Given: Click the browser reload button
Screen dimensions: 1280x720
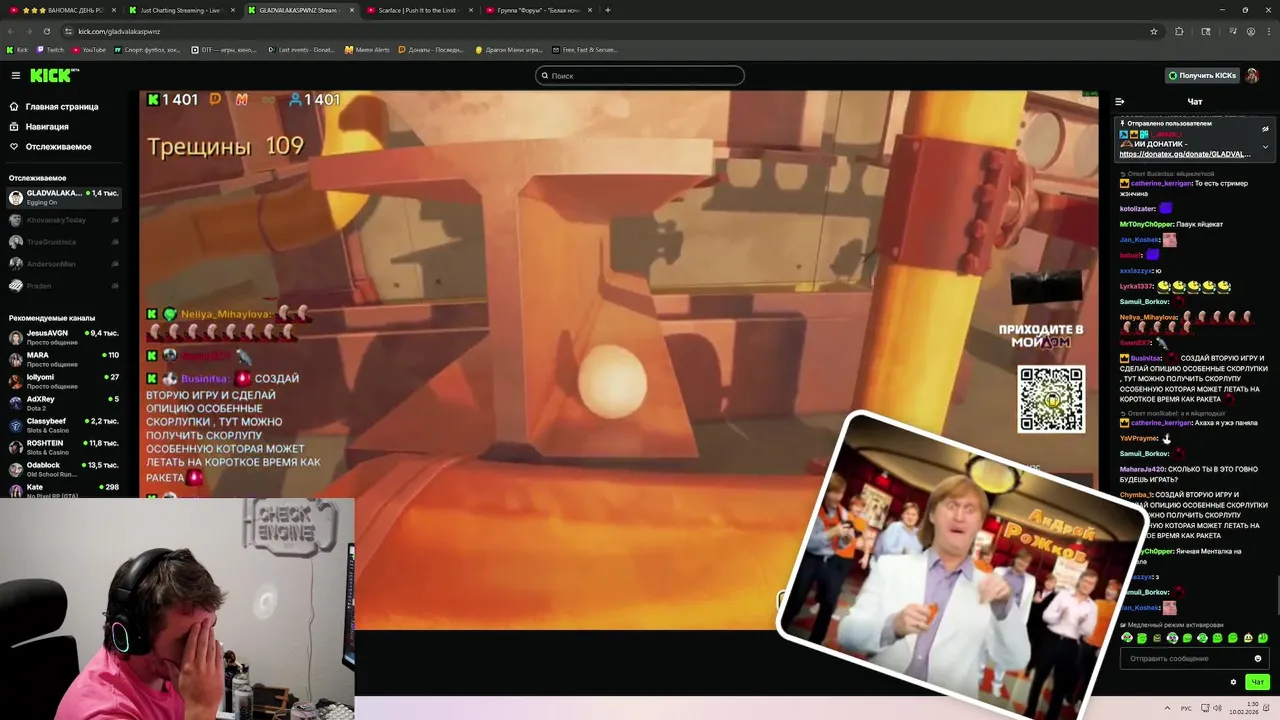Looking at the screenshot, I should coord(46,31).
